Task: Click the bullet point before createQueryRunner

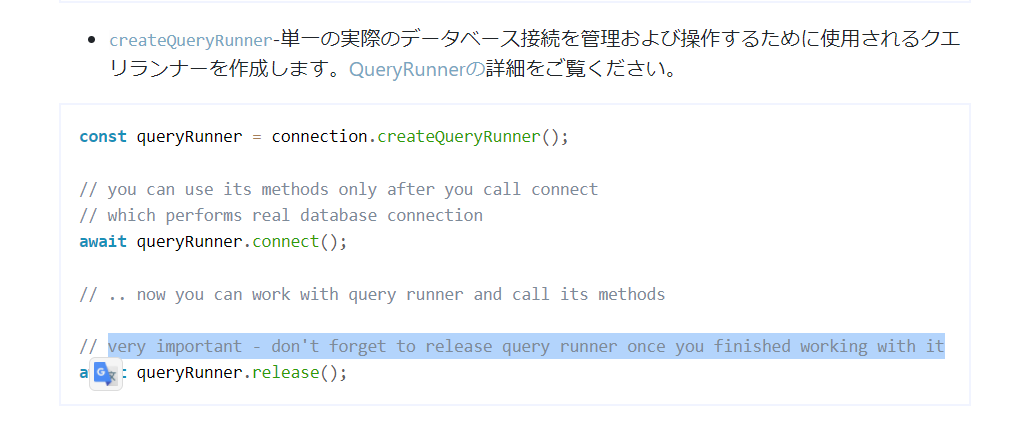Action: [x=92, y=40]
